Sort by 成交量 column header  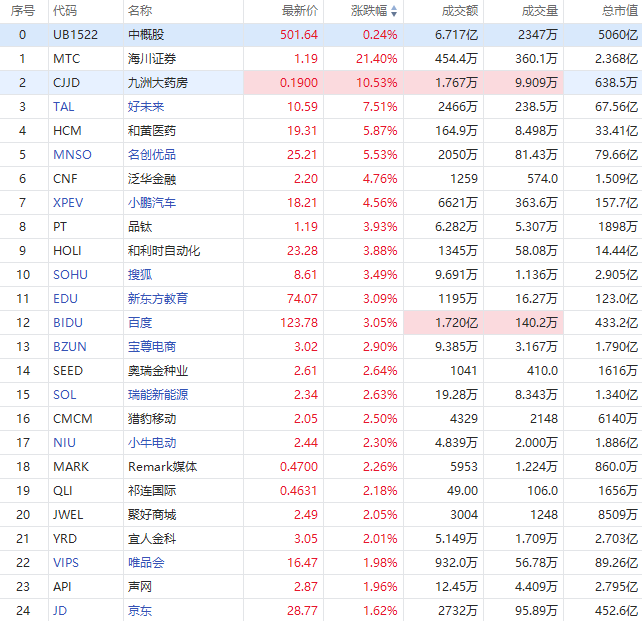coord(540,11)
